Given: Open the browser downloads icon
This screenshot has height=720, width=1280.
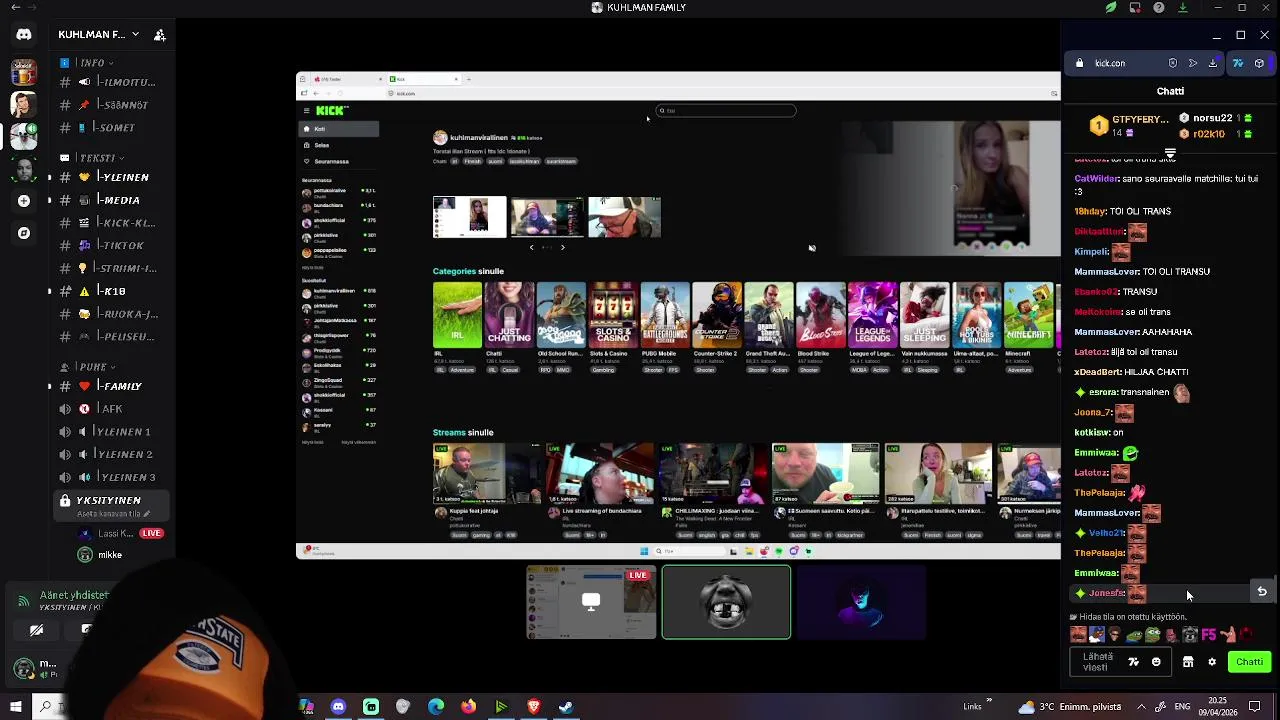Looking at the screenshot, I should pyautogui.click(x=1213, y=63).
